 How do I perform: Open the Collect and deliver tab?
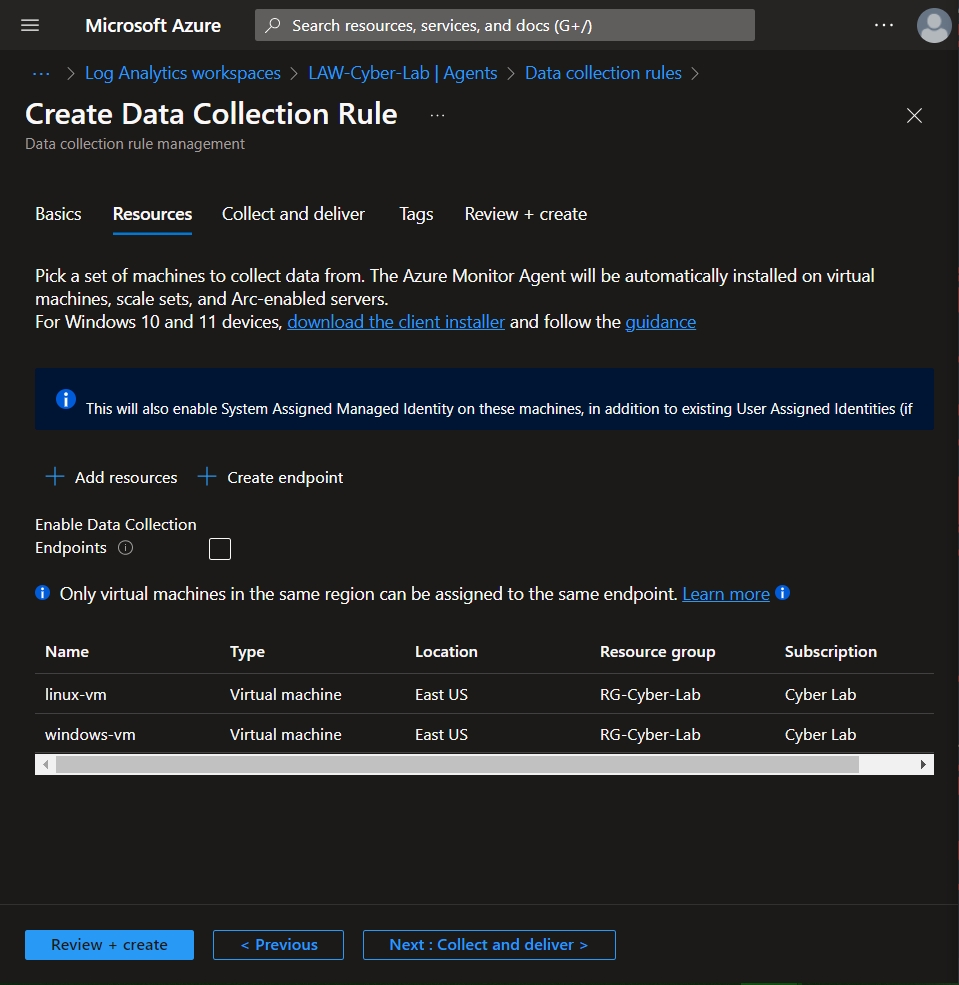click(x=293, y=214)
